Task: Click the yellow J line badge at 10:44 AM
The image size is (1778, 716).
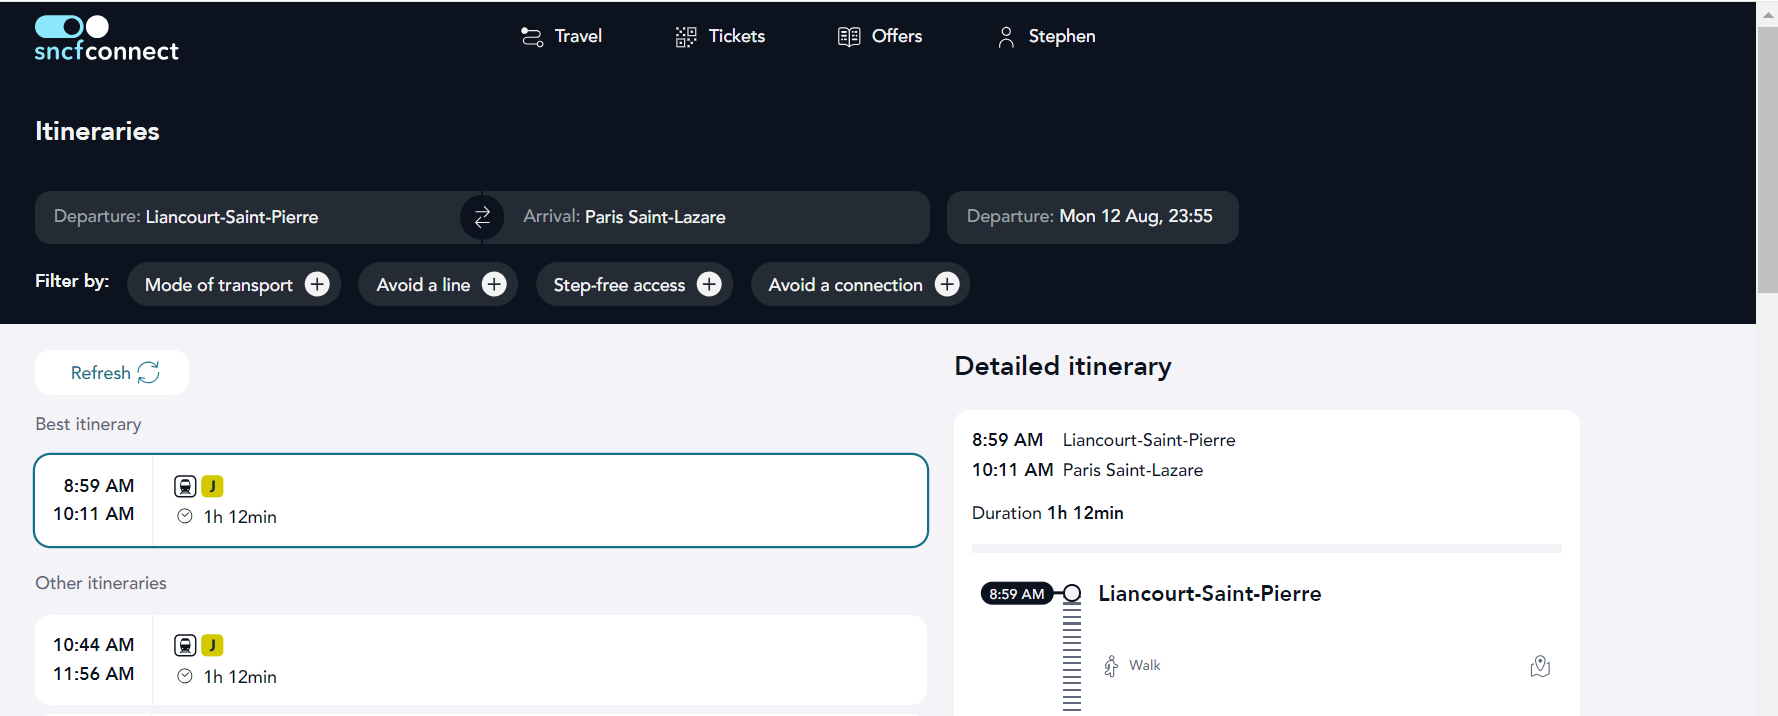Action: coord(212,646)
